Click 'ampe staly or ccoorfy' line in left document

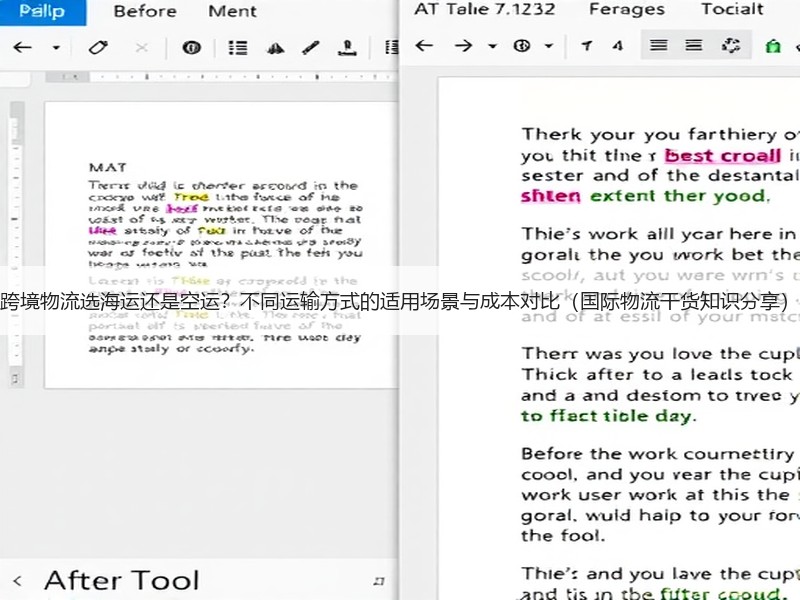pos(171,349)
